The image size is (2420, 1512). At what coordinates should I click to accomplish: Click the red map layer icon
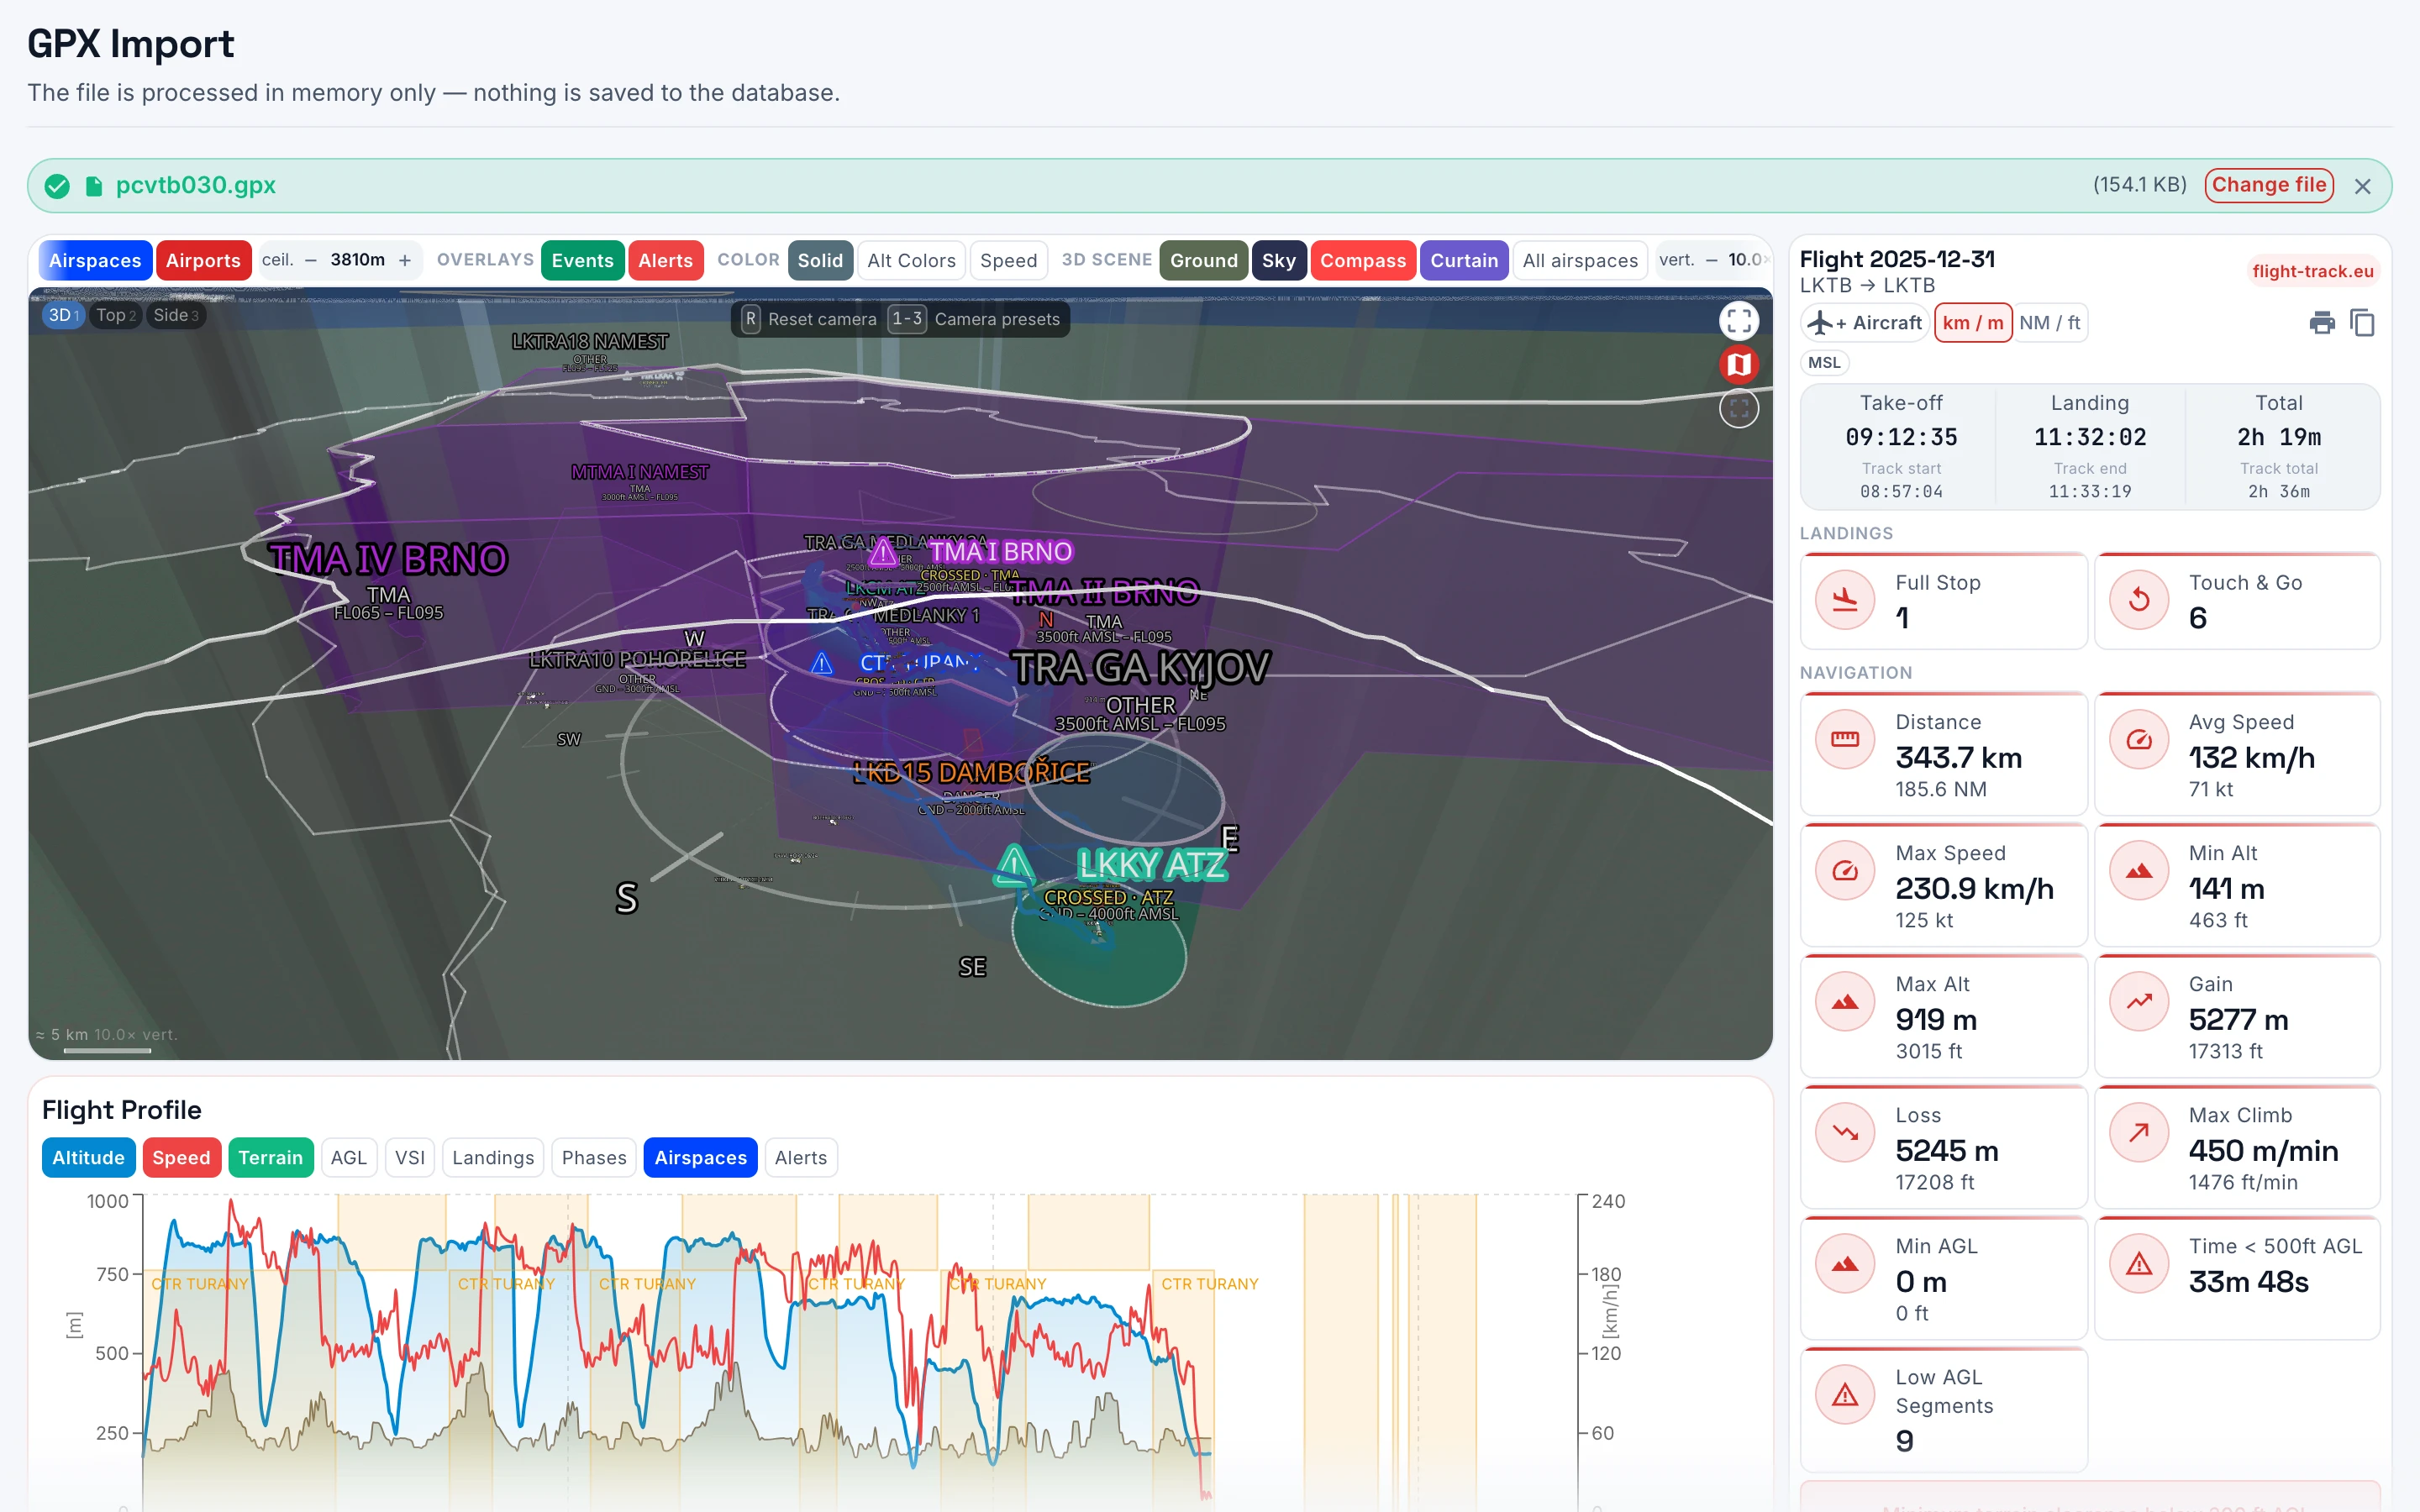point(1738,365)
